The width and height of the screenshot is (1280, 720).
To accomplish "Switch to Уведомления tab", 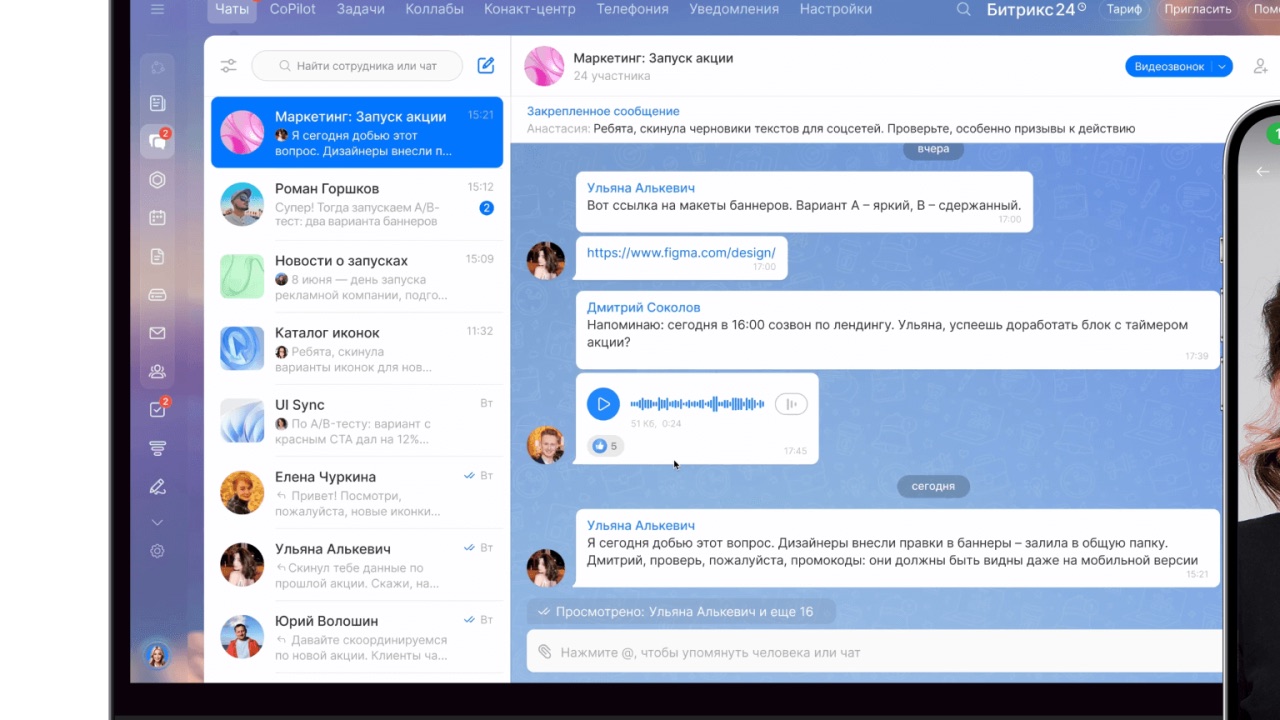I will (x=734, y=9).
